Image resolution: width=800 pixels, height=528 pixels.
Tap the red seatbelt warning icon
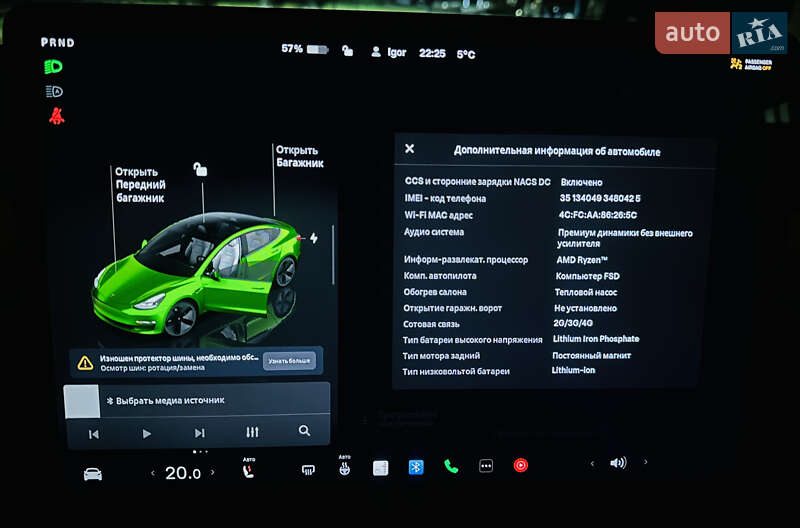pos(56,116)
